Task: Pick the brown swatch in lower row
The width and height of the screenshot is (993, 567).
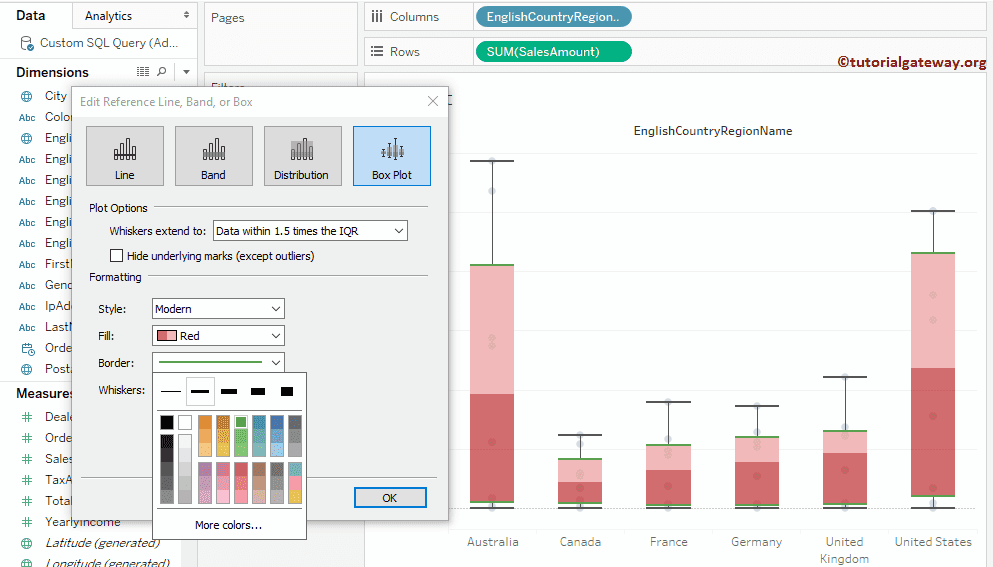Action: 259,469
